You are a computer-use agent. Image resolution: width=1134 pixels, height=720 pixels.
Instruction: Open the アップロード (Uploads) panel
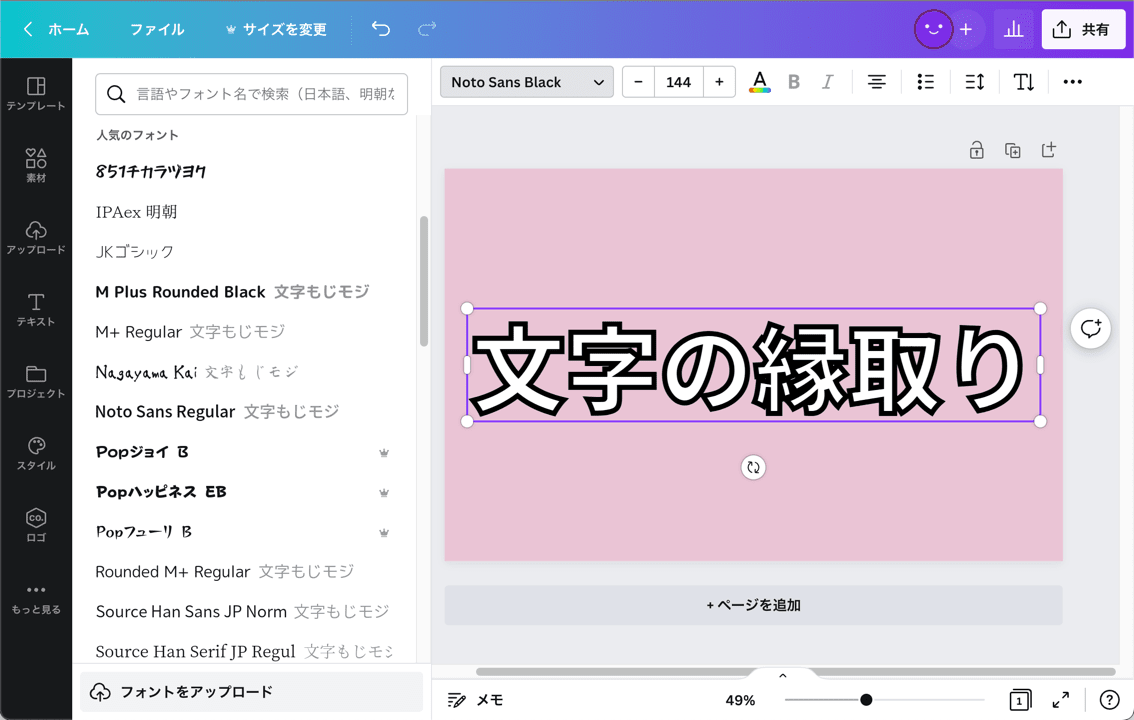[37, 239]
